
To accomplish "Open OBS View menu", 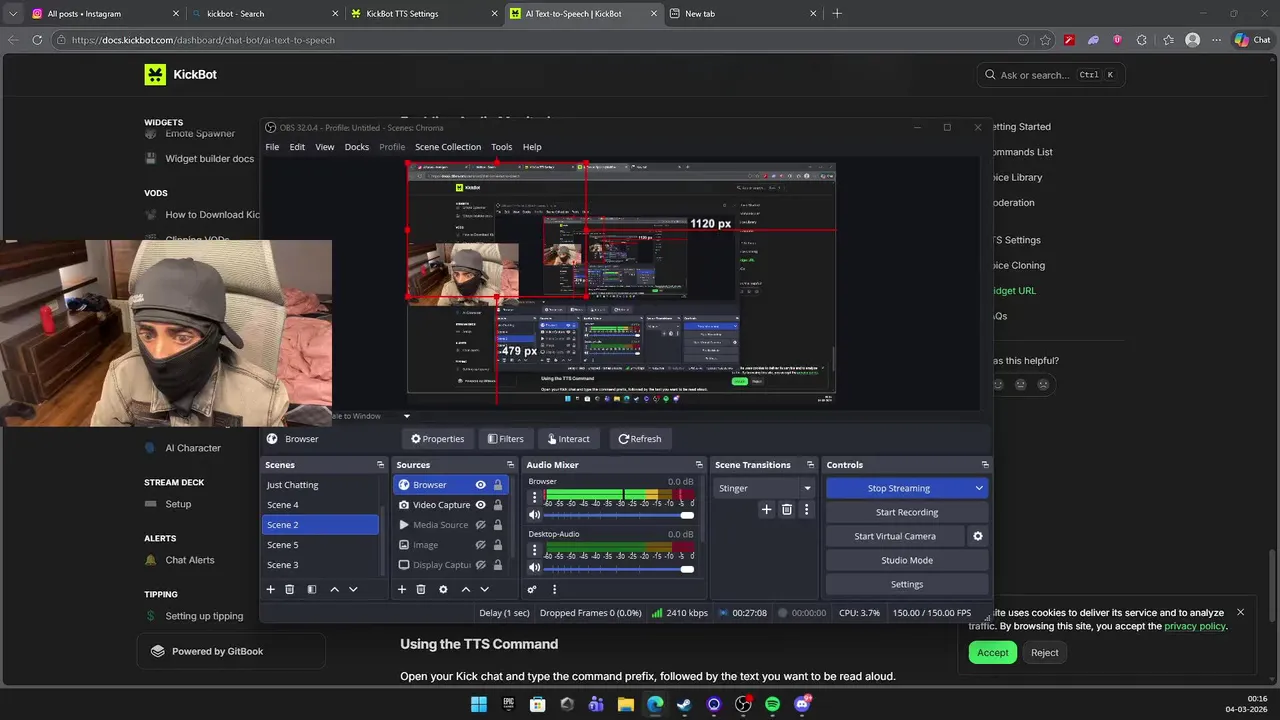I will [325, 147].
